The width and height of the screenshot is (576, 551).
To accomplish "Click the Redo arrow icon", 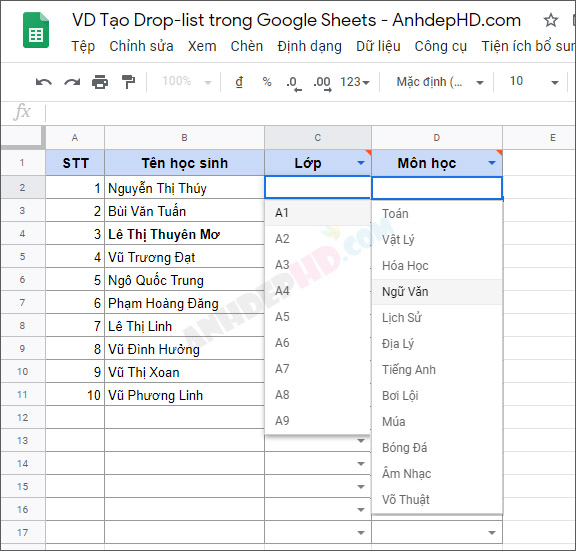I will pyautogui.click(x=72, y=82).
